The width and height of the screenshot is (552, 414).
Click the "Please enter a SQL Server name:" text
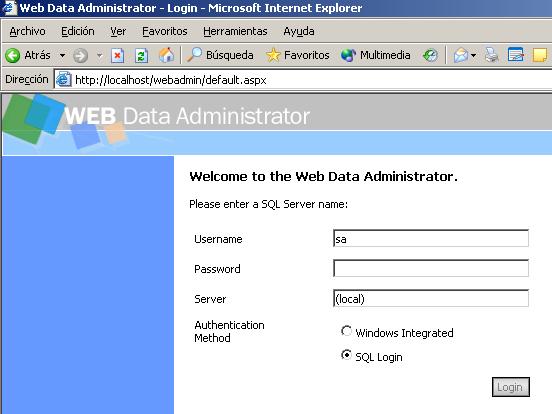tap(269, 204)
